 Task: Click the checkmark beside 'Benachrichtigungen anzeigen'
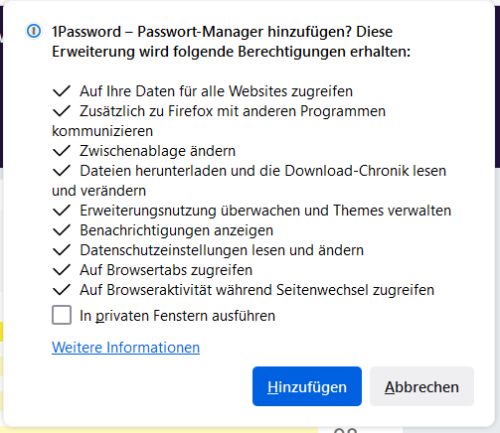coord(61,230)
